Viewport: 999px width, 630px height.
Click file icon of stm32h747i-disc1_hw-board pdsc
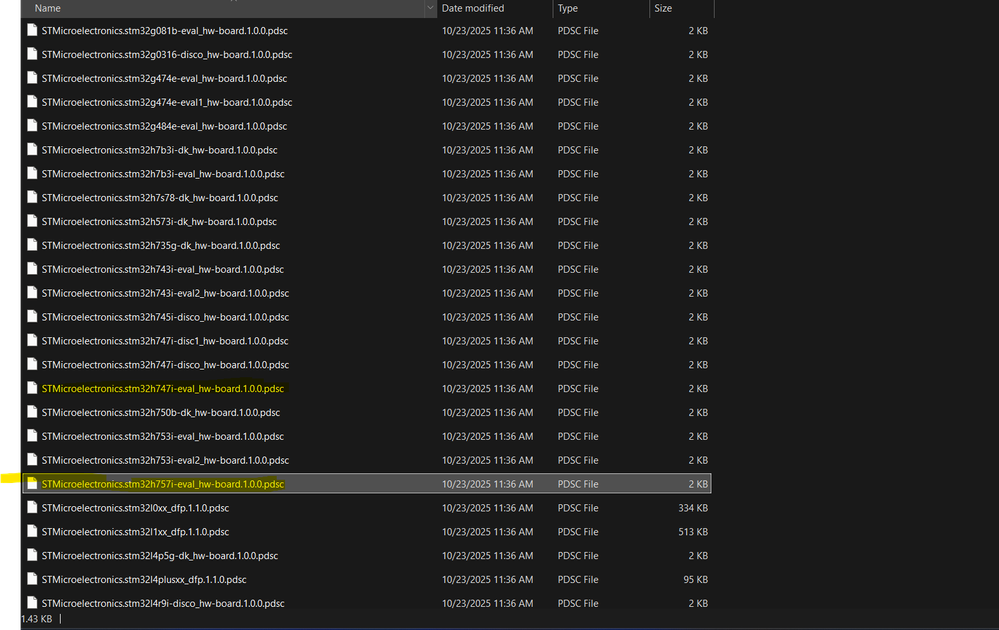click(32, 341)
